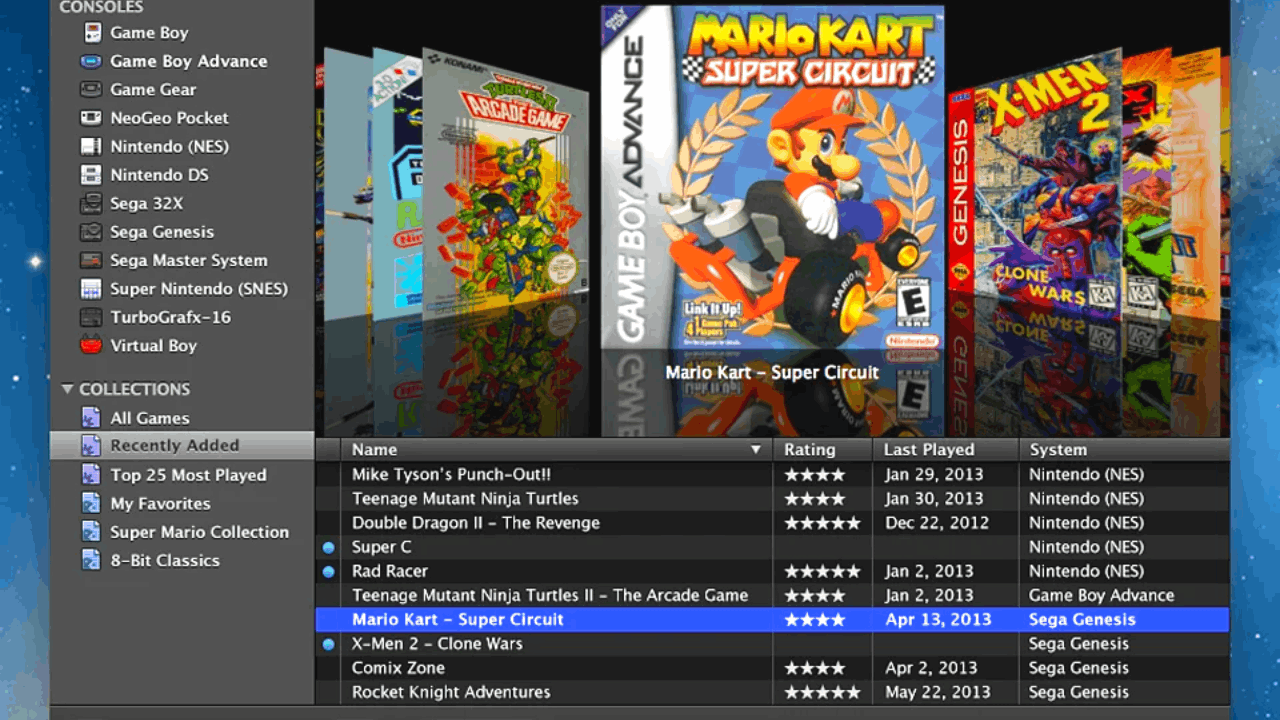Set Mario Kart Super Circuit star rating

(x=815, y=620)
